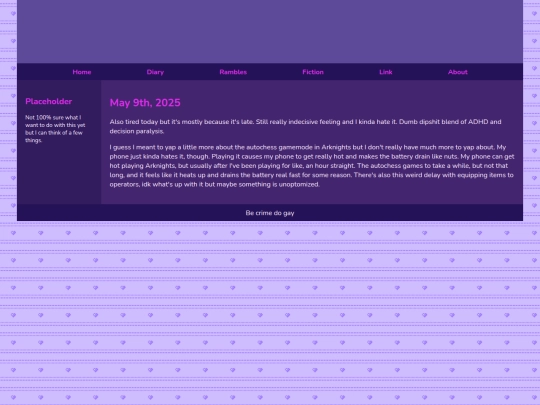Image resolution: width=540 pixels, height=405 pixels.
Task: Open the Rambles section
Action: [x=233, y=72]
